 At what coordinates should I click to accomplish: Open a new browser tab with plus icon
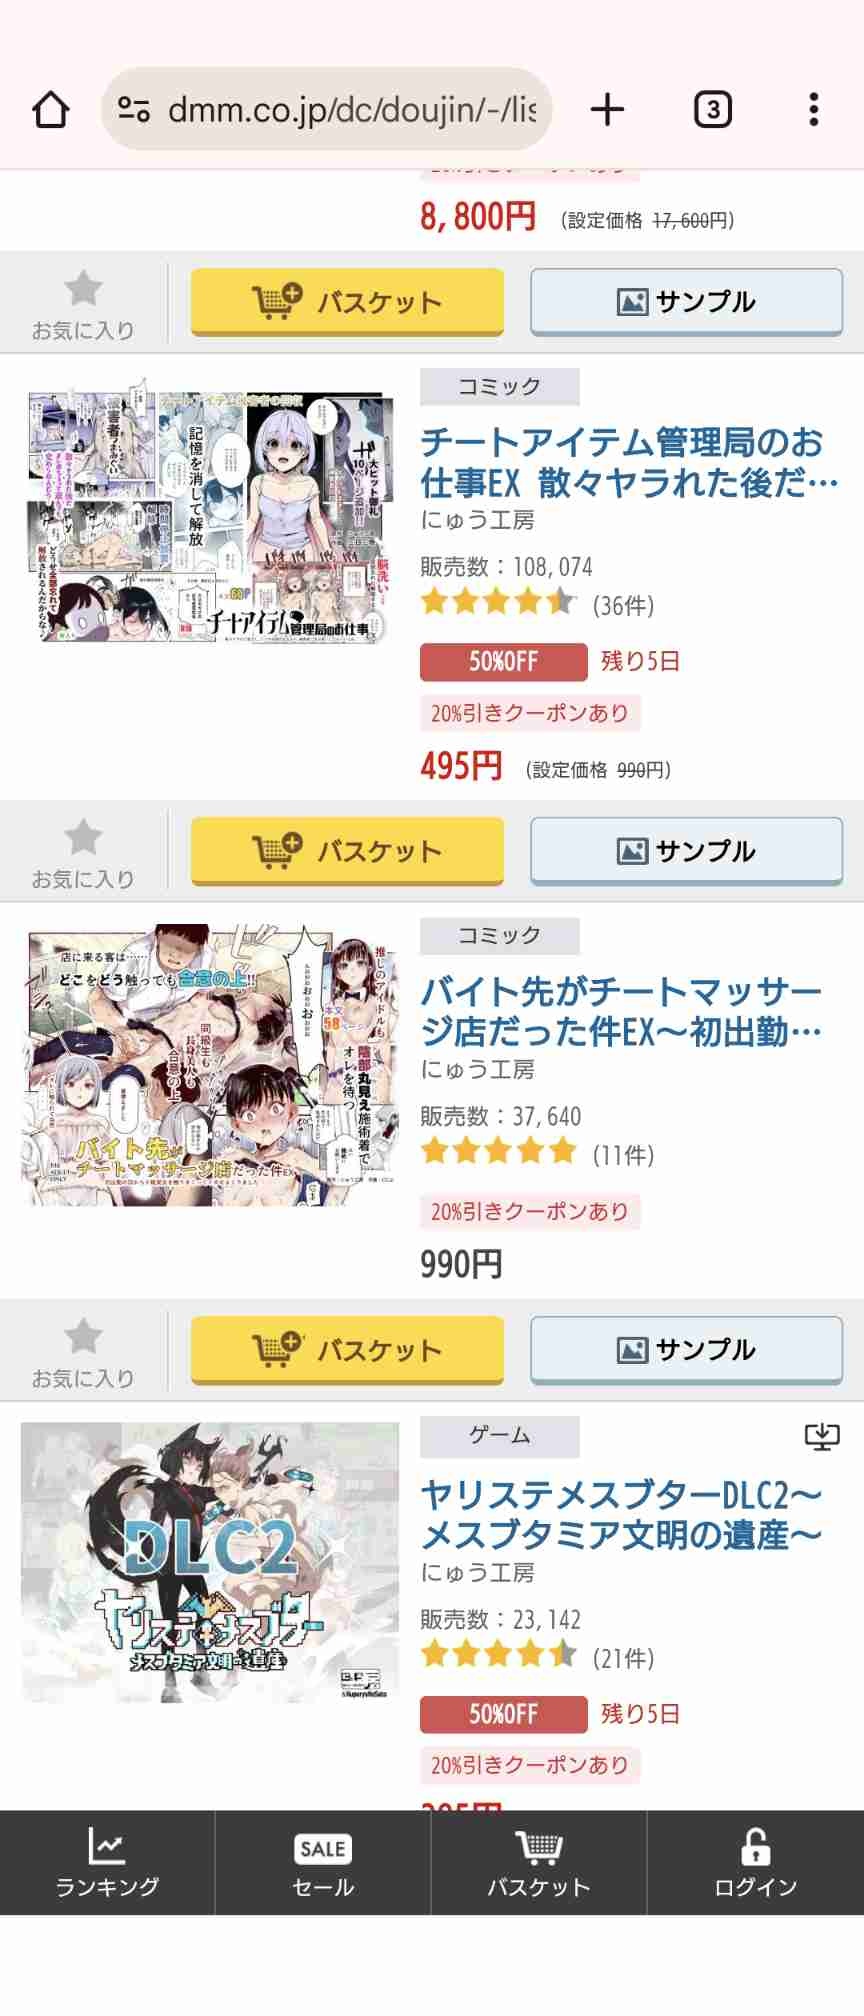tap(607, 109)
